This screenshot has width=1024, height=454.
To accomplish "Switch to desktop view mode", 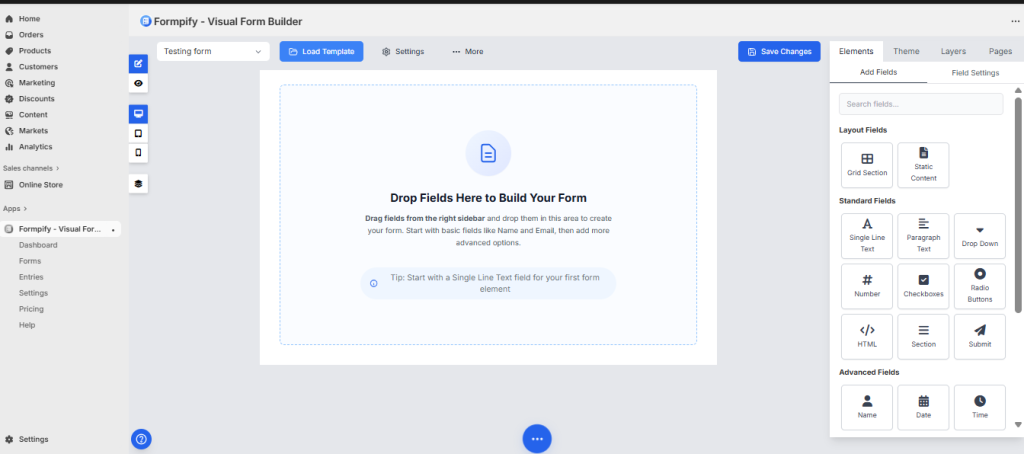I will (x=138, y=113).
